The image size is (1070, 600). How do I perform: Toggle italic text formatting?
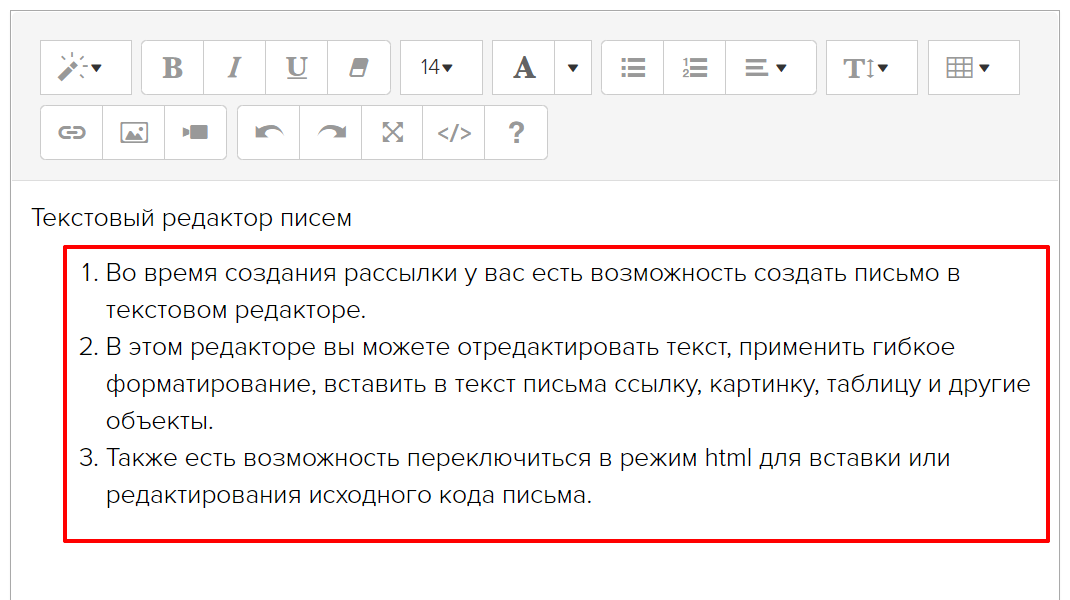234,68
